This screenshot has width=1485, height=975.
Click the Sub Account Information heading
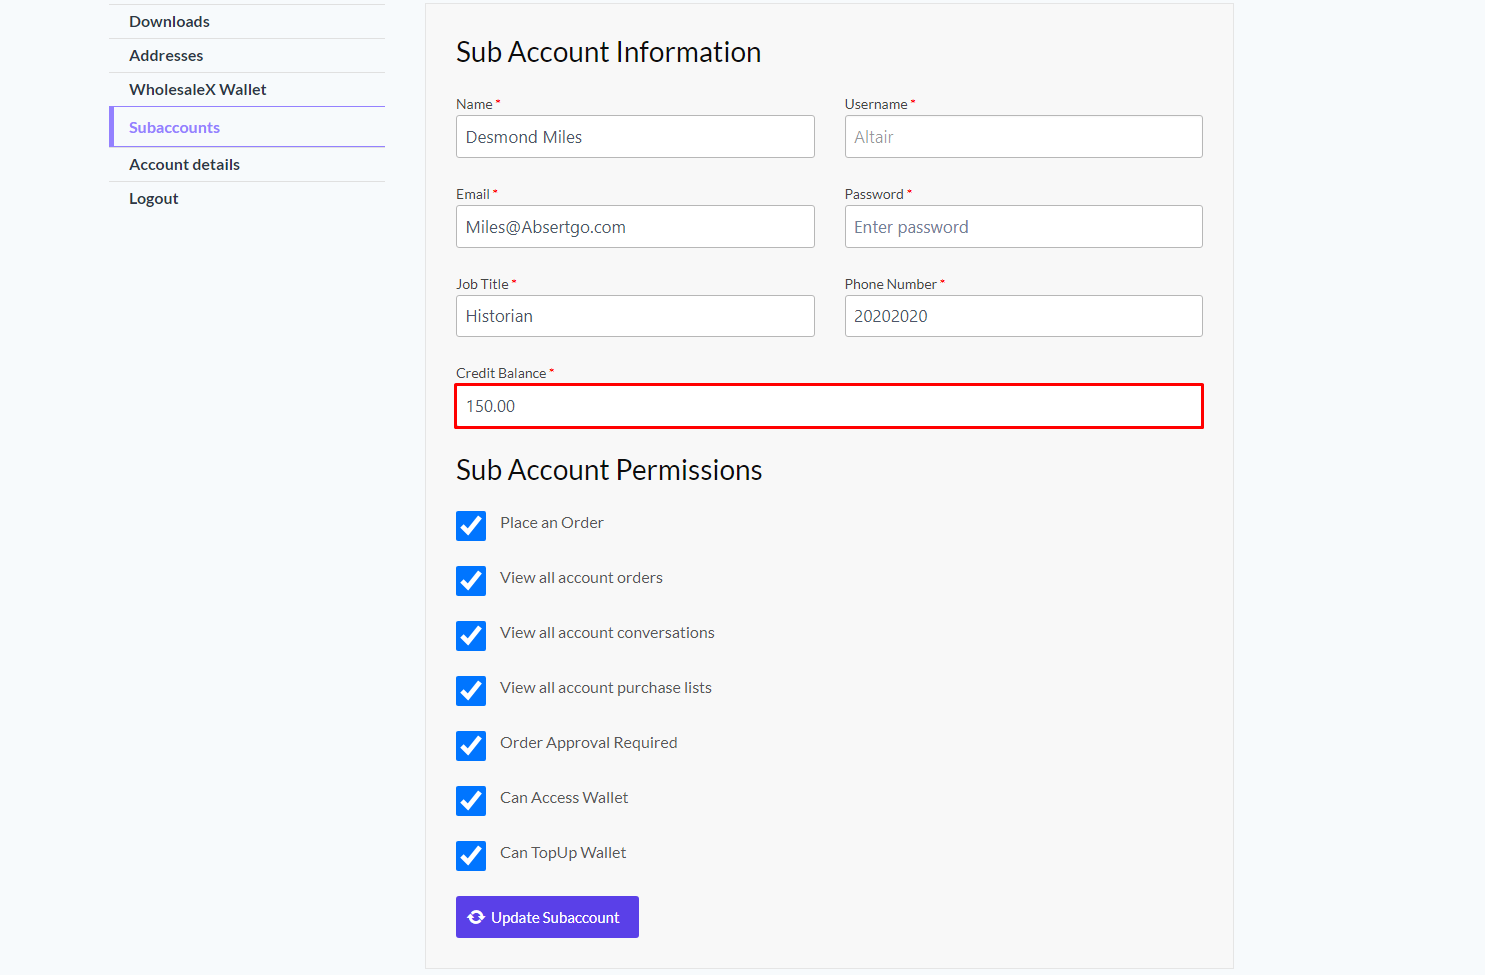608,52
